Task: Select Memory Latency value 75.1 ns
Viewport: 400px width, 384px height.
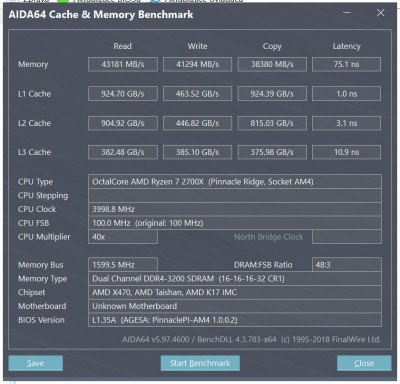Action: [346, 64]
